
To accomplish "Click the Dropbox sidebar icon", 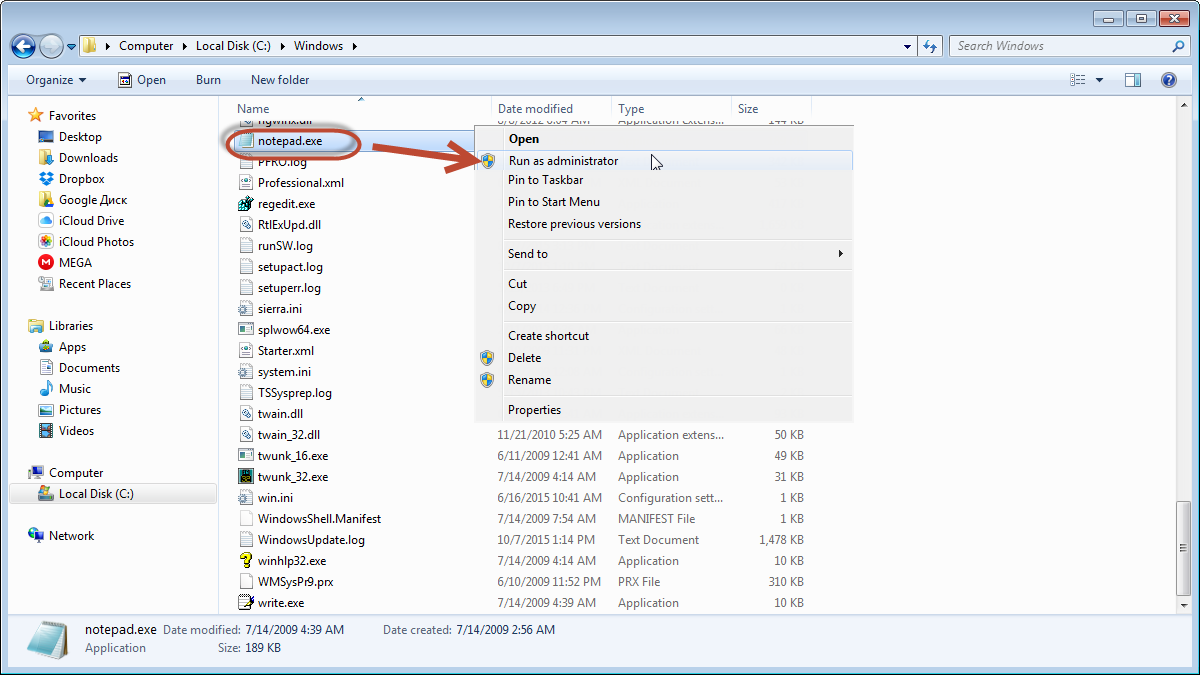I will 46,179.
